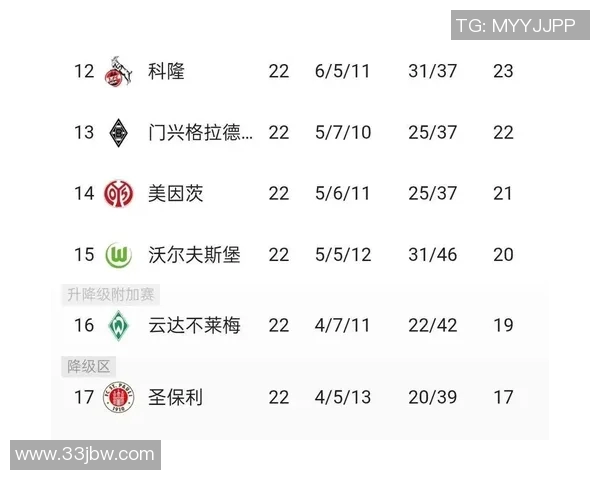Open the 科隆 team name

pyautogui.click(x=165, y=72)
